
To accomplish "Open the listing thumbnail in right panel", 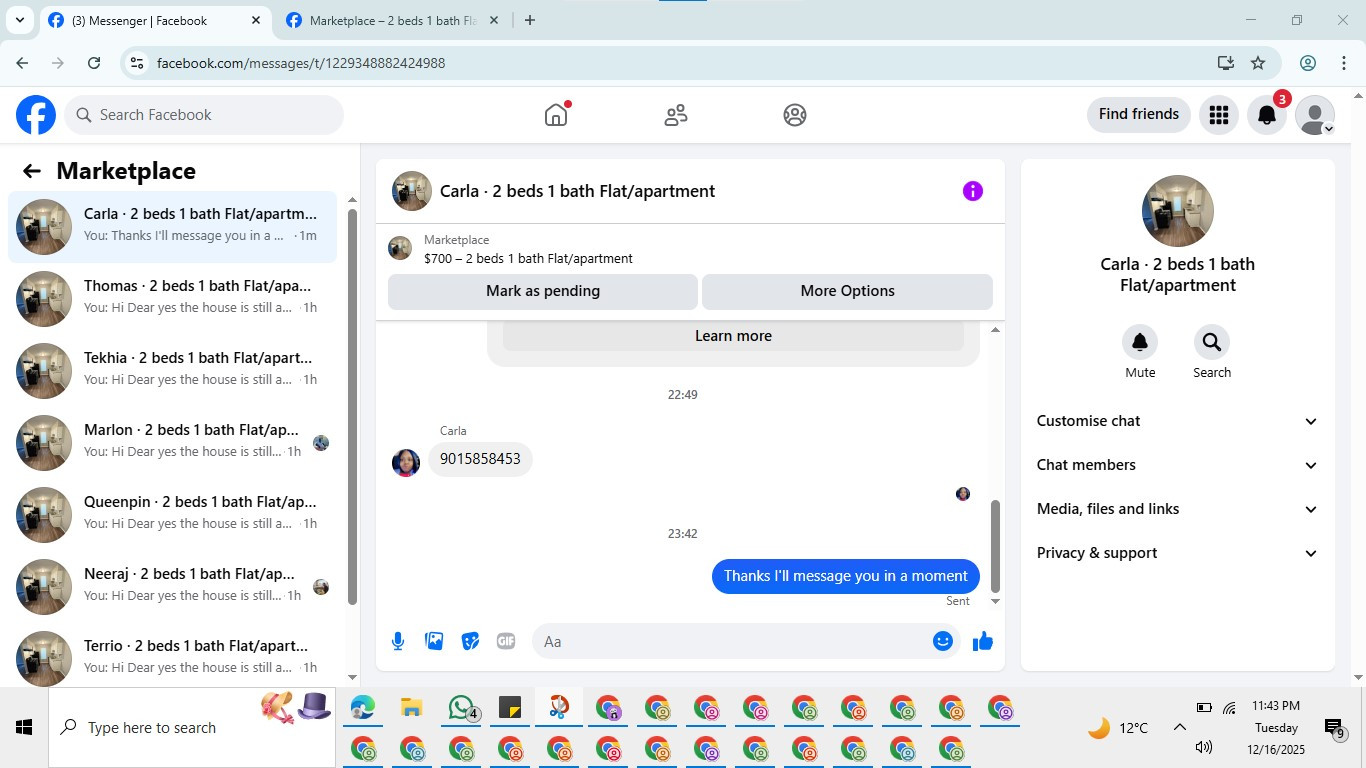I will [1178, 211].
